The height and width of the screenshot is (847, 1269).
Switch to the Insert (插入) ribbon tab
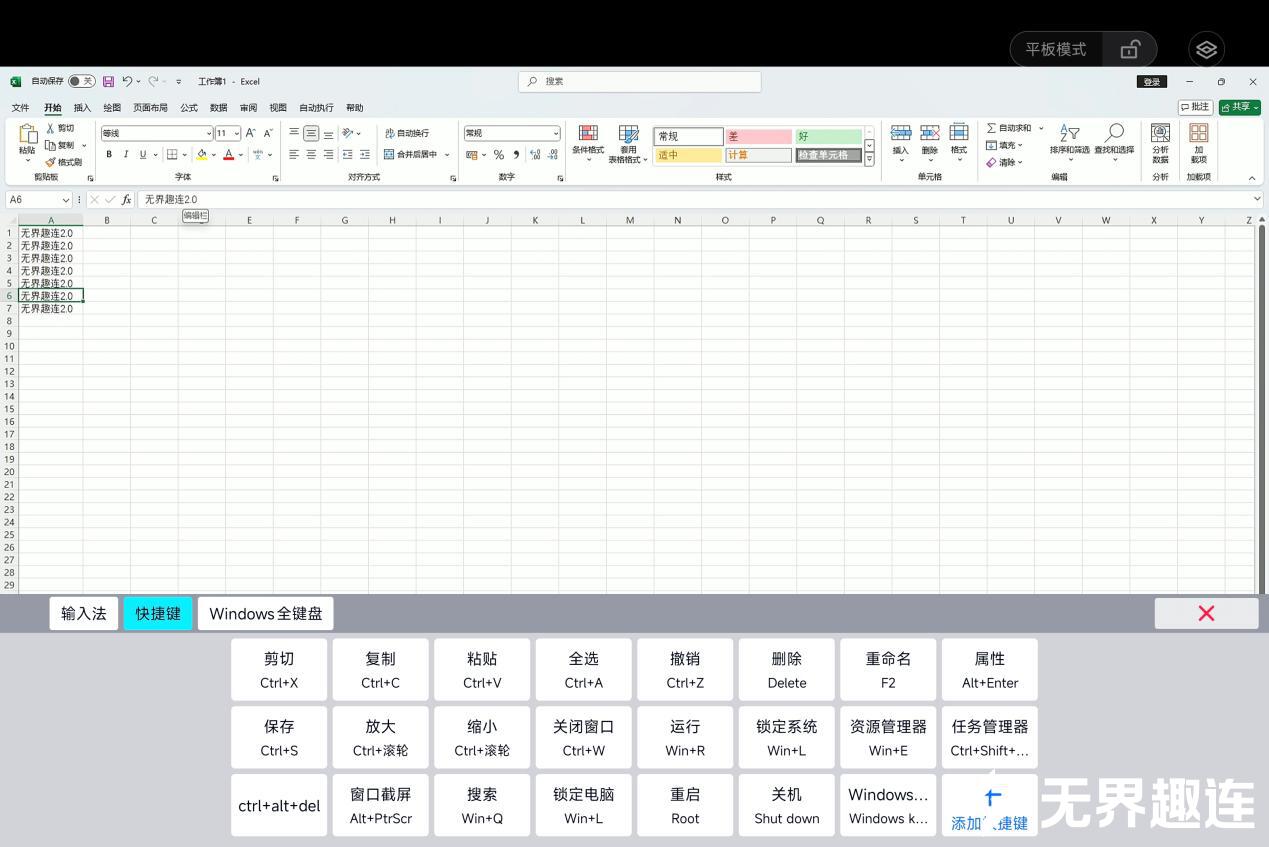(82, 108)
